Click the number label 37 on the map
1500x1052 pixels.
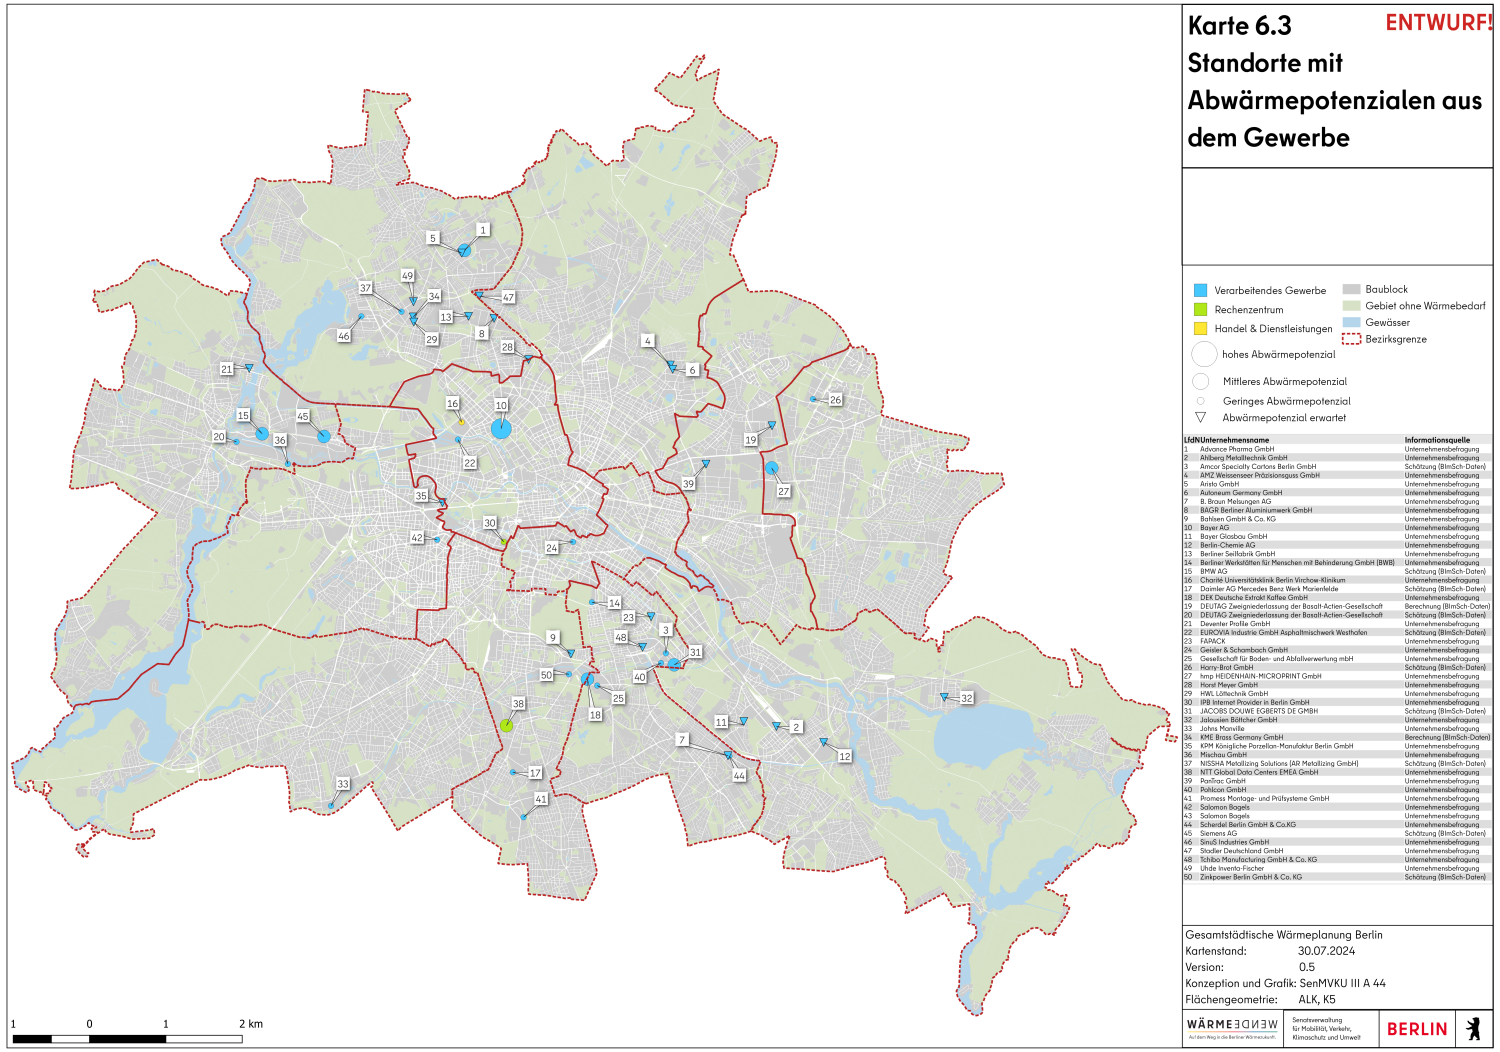(x=365, y=288)
